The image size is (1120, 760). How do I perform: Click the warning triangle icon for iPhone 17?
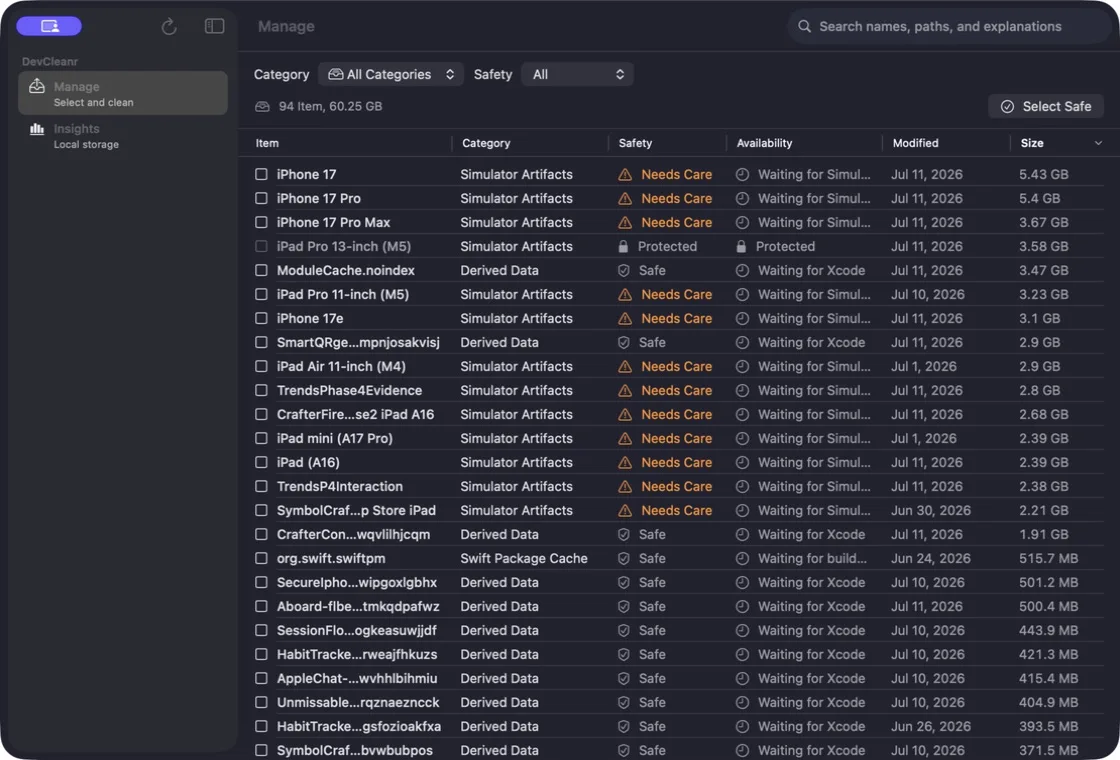point(625,174)
